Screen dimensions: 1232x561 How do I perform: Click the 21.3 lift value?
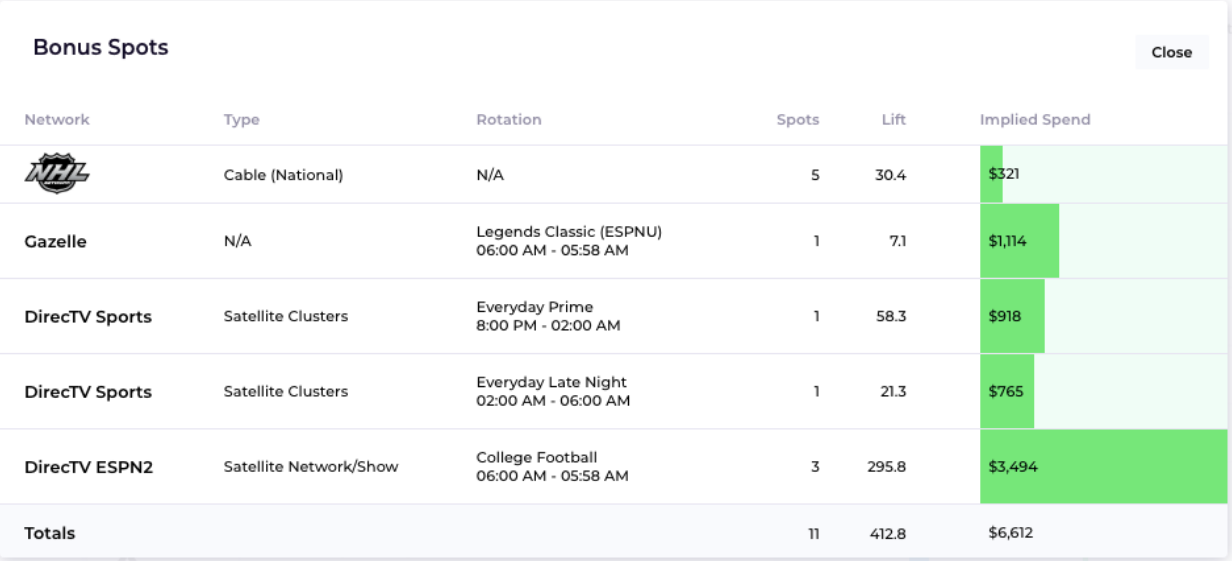point(893,392)
